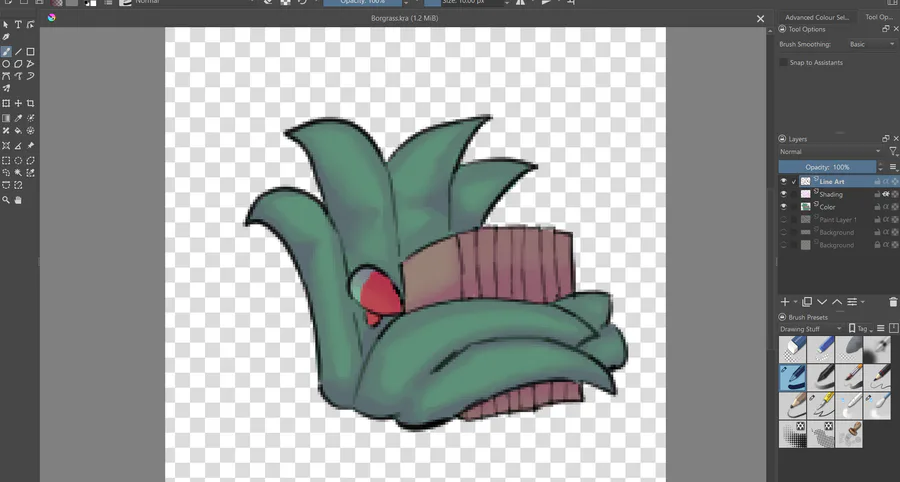The height and width of the screenshot is (482, 900).
Task: Select the Rectangular Selection tool
Action: click(x=6, y=161)
